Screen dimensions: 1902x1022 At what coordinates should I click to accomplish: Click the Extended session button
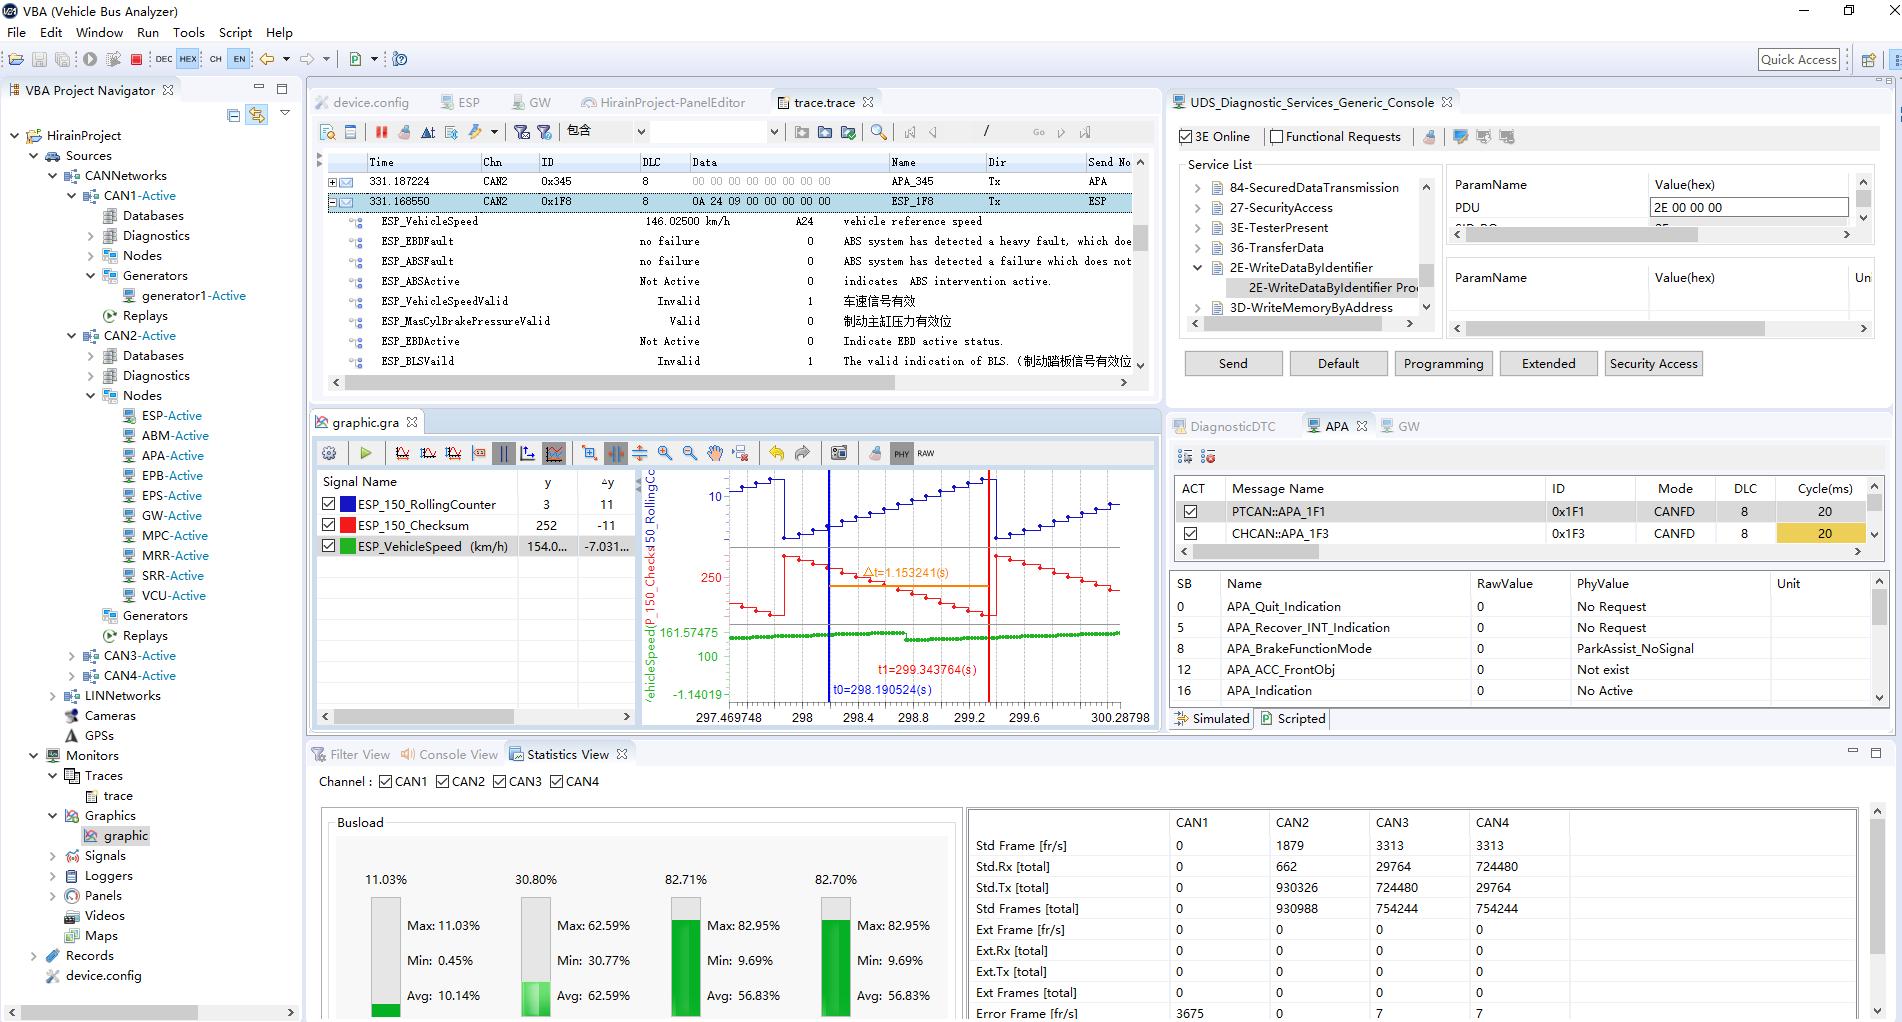1548,364
